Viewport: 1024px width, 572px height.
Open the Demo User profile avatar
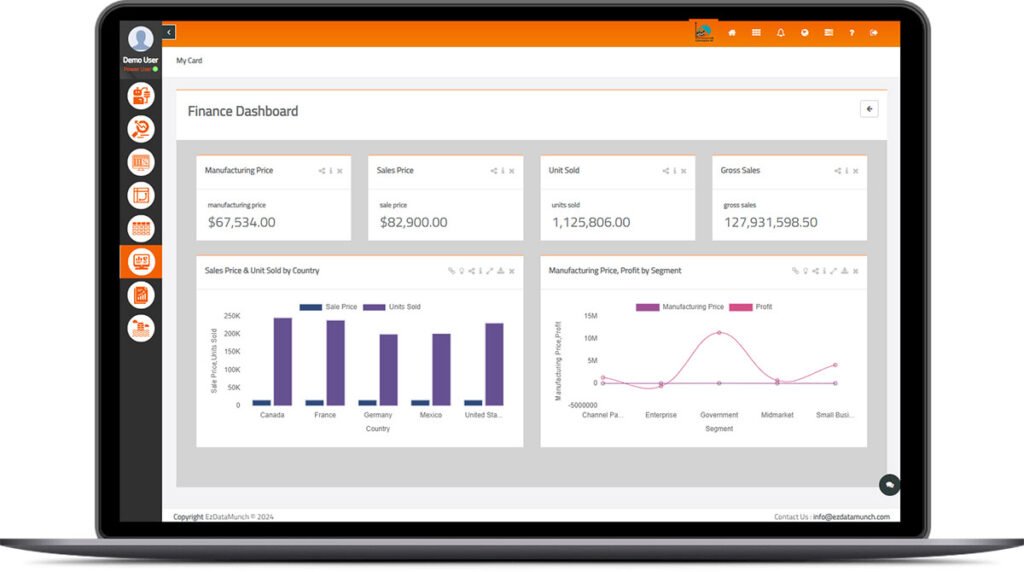pos(140,39)
